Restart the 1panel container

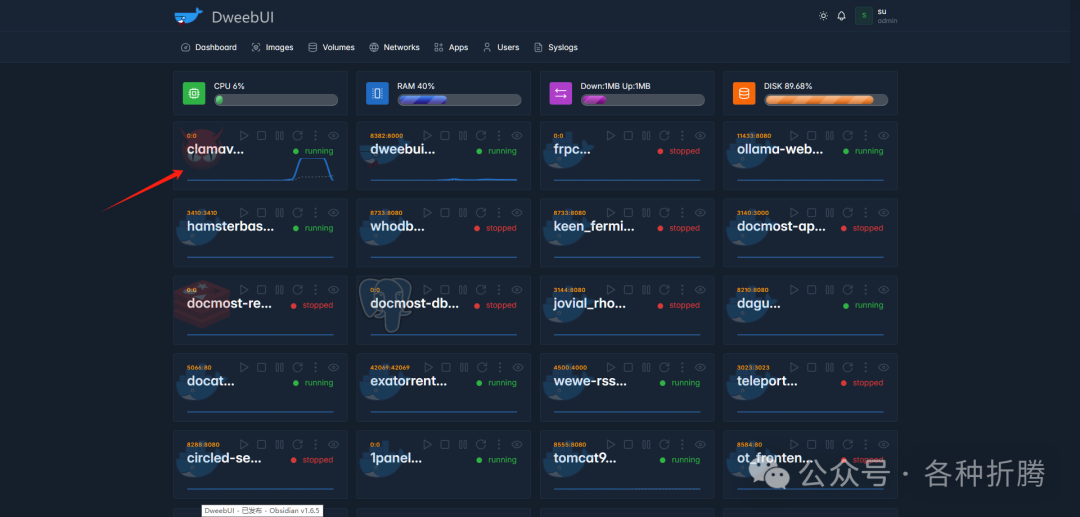pyautogui.click(x=481, y=445)
